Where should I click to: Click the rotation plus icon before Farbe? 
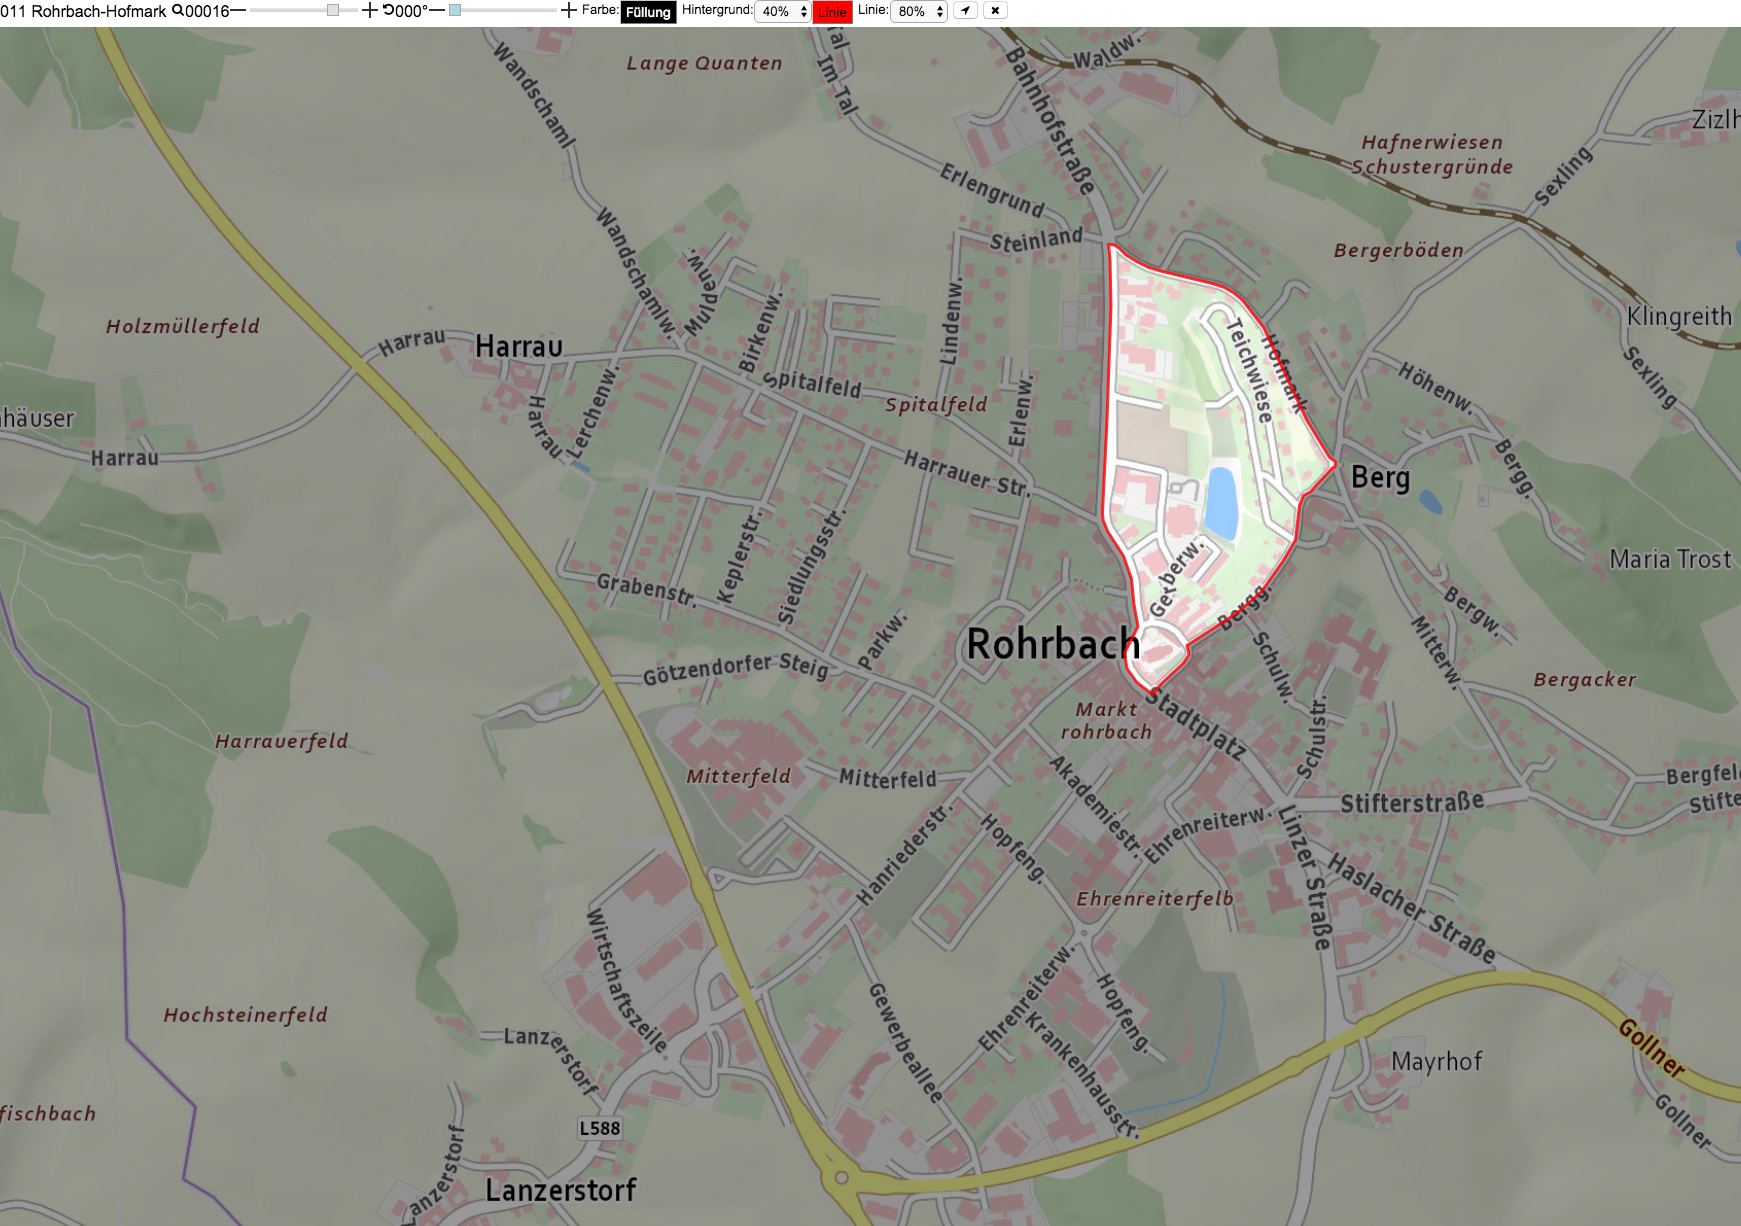(569, 11)
